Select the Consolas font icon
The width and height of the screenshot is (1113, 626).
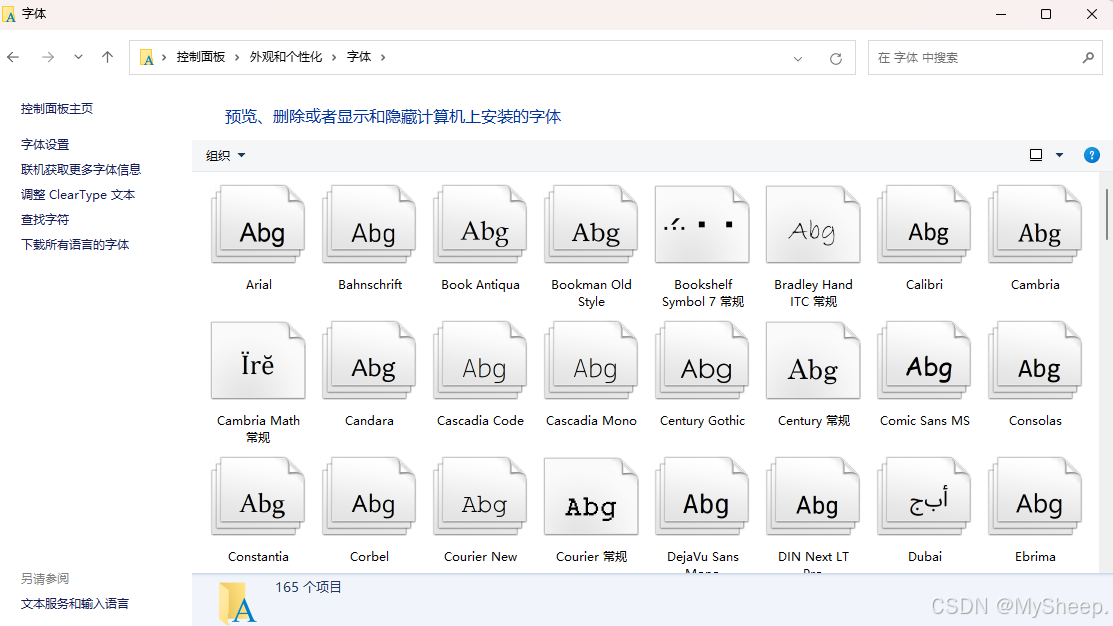(1035, 361)
